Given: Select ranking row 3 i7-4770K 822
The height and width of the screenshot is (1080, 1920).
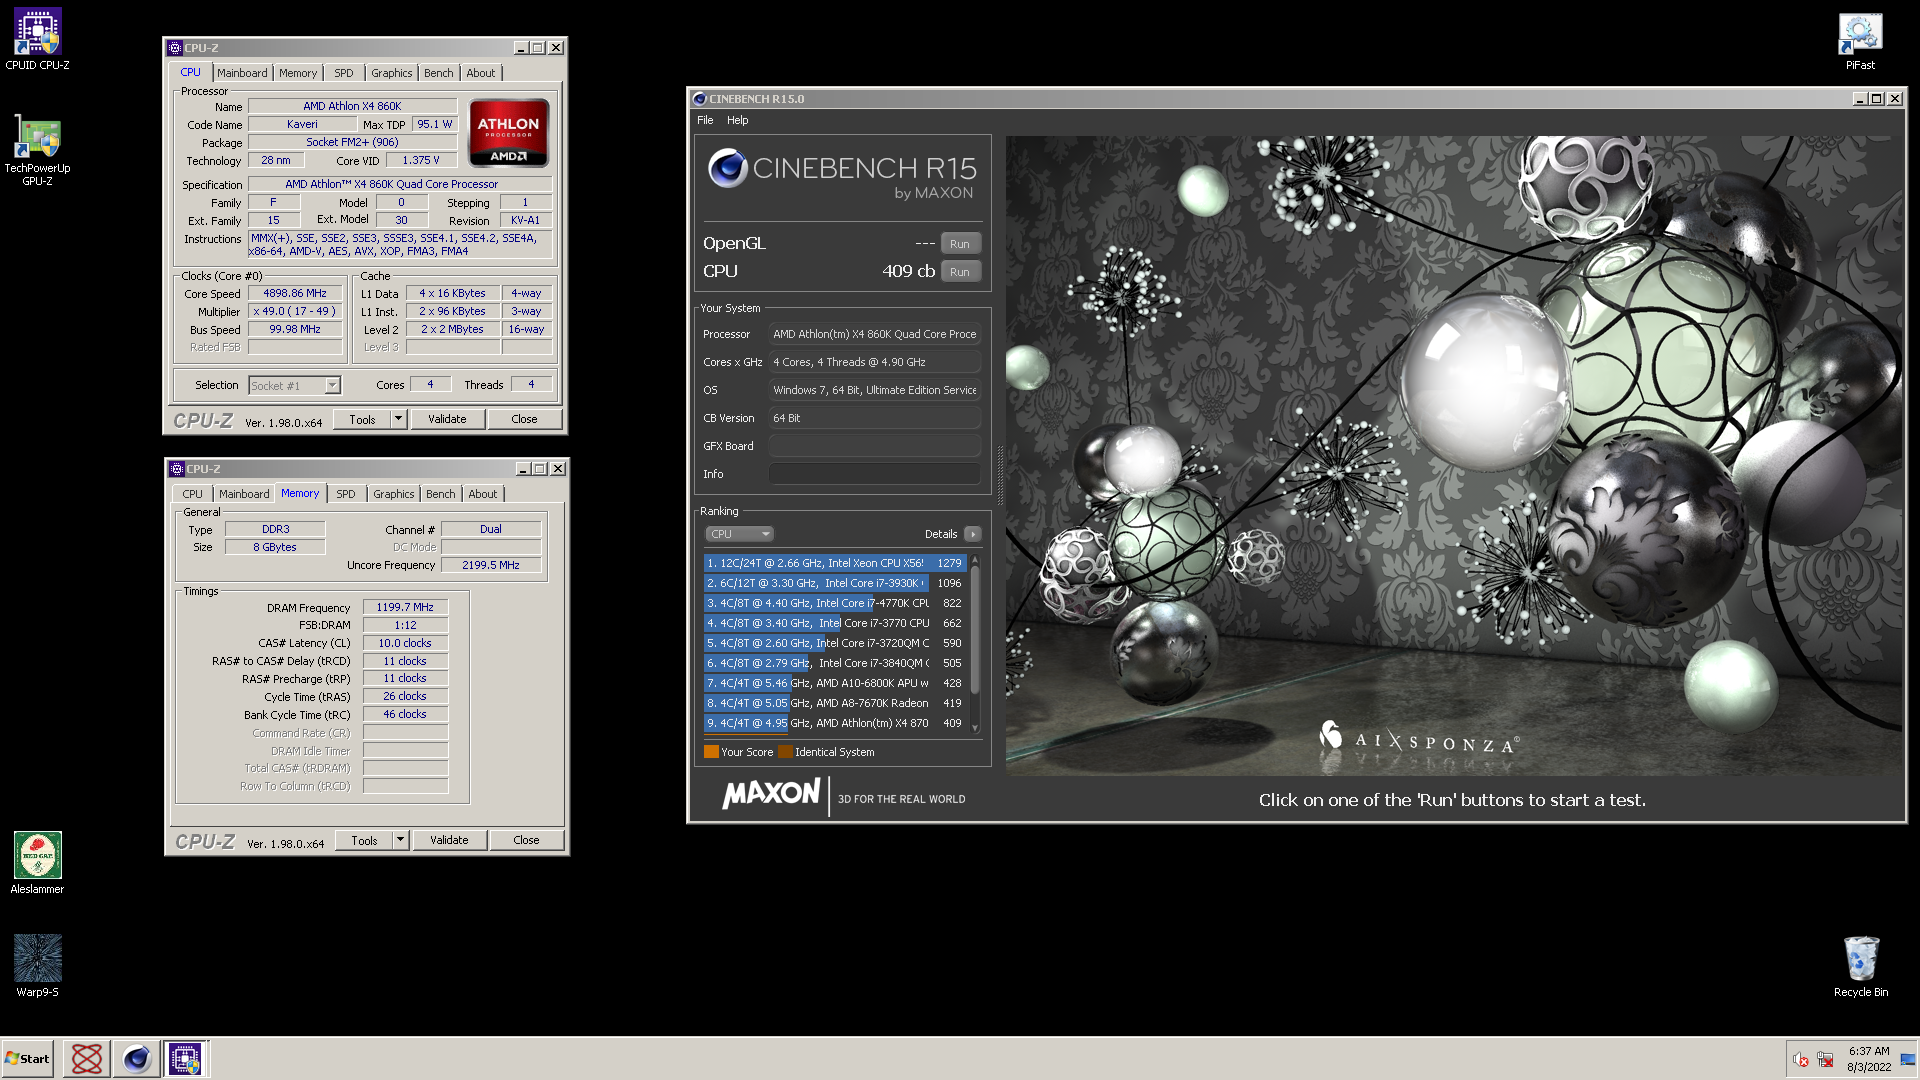Looking at the screenshot, I should click(x=835, y=603).
